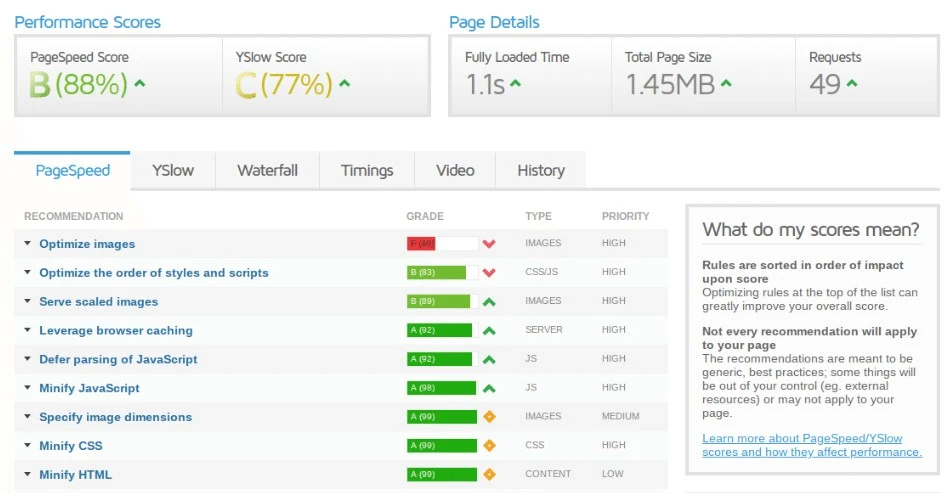
Task: Click the green up arrow beside Requests count
Action: pos(852,83)
